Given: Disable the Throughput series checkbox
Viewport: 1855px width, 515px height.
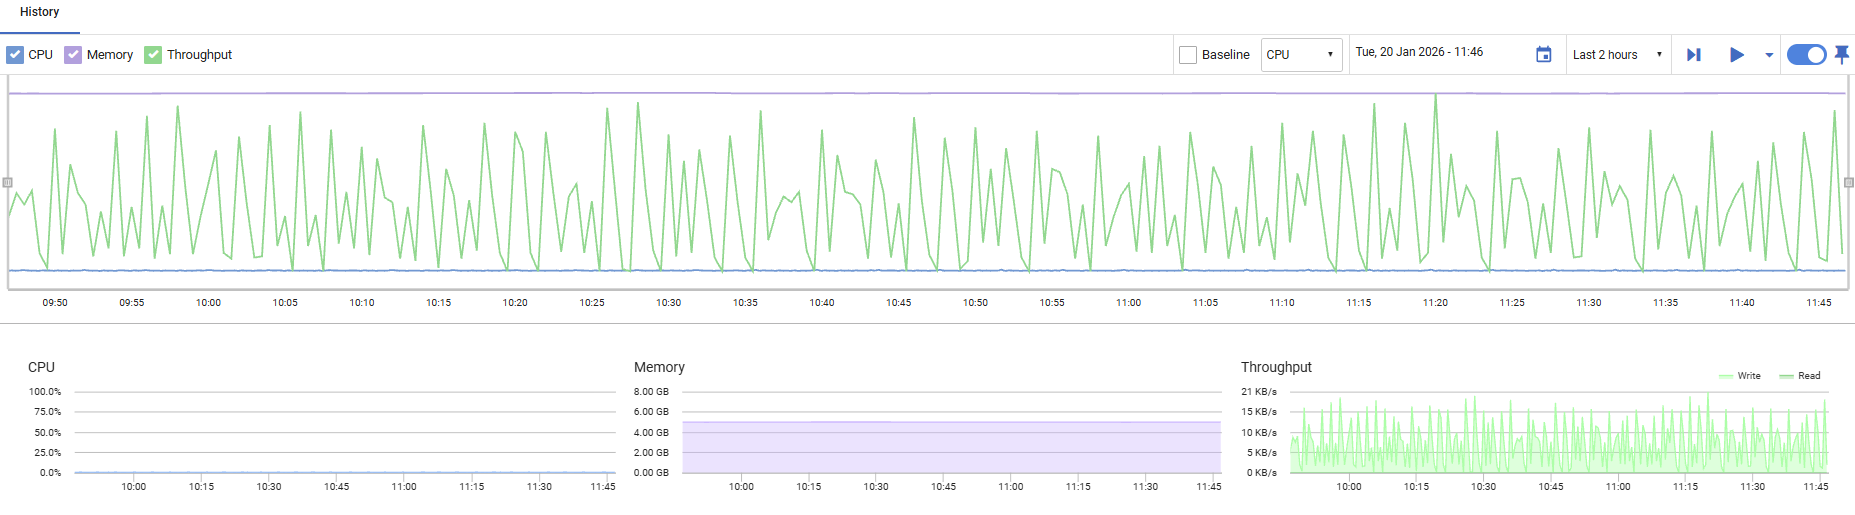Looking at the screenshot, I should coord(153,55).
